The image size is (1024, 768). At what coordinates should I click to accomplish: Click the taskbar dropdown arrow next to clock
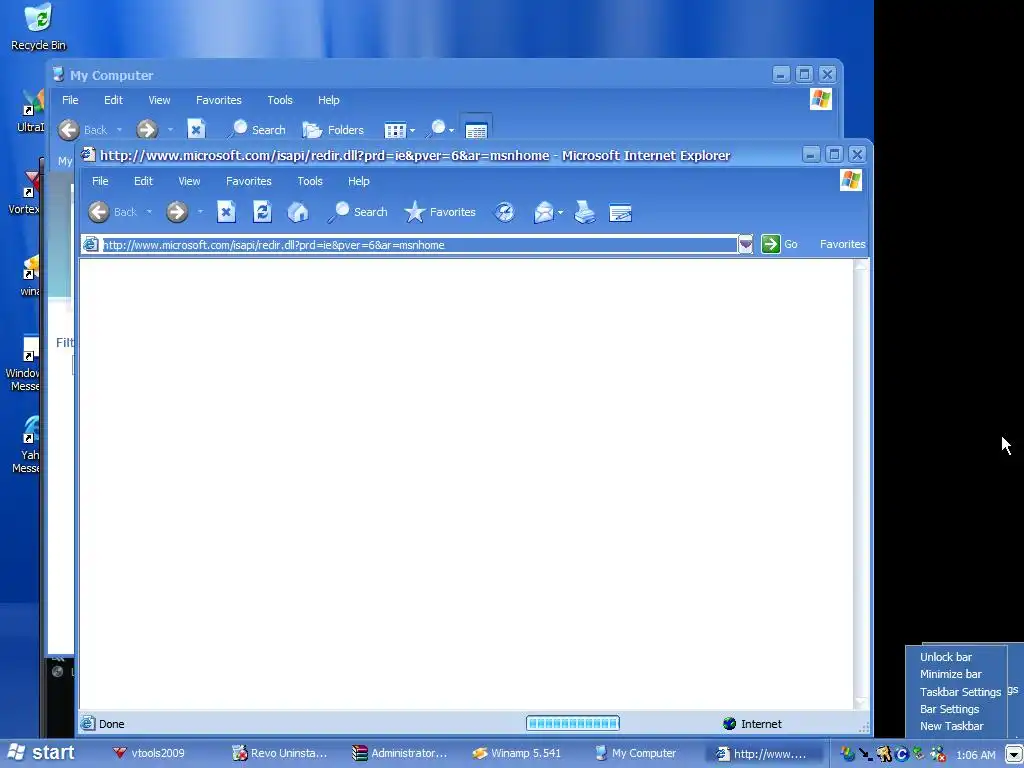[1013, 754]
